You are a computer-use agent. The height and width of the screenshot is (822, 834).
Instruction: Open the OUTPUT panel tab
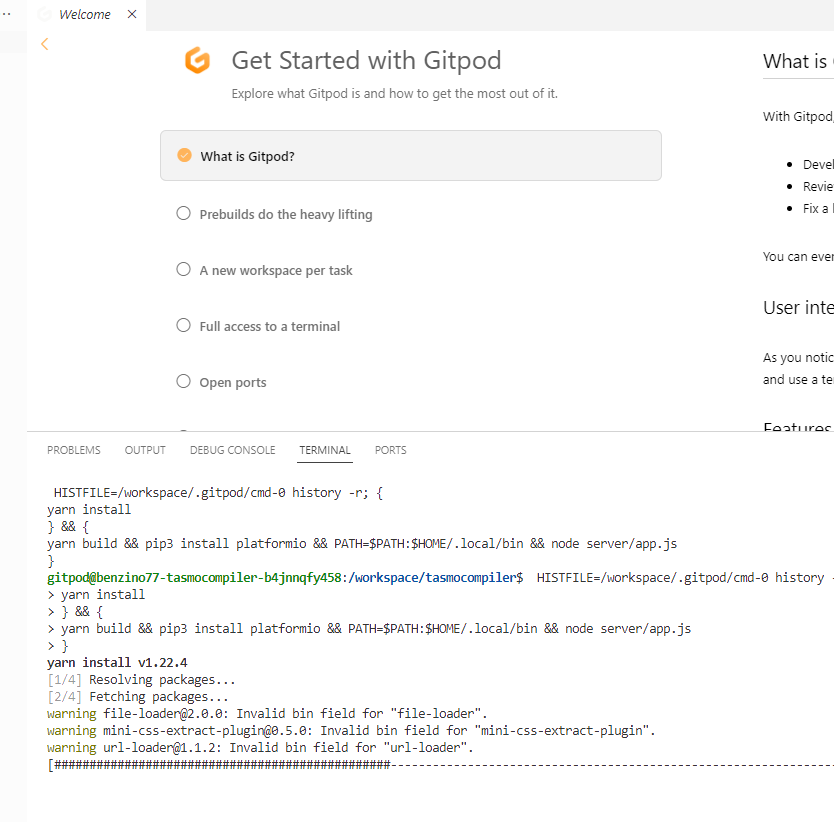coord(145,450)
